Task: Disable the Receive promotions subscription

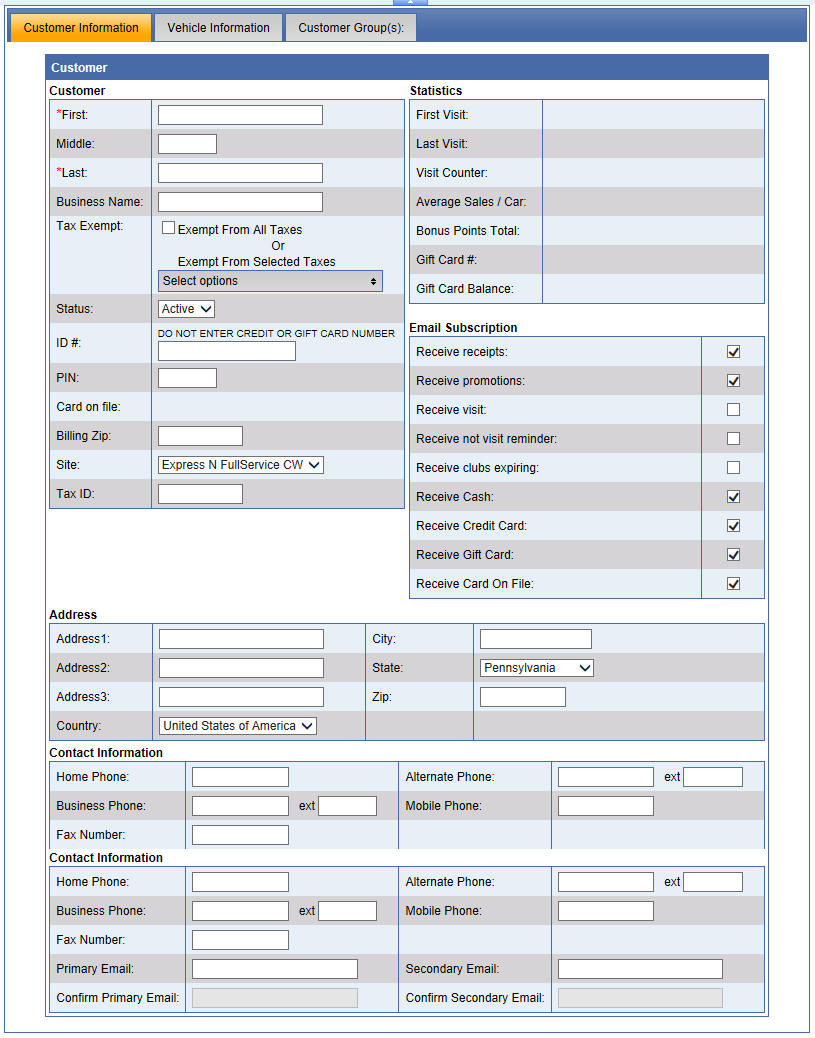Action: (733, 381)
